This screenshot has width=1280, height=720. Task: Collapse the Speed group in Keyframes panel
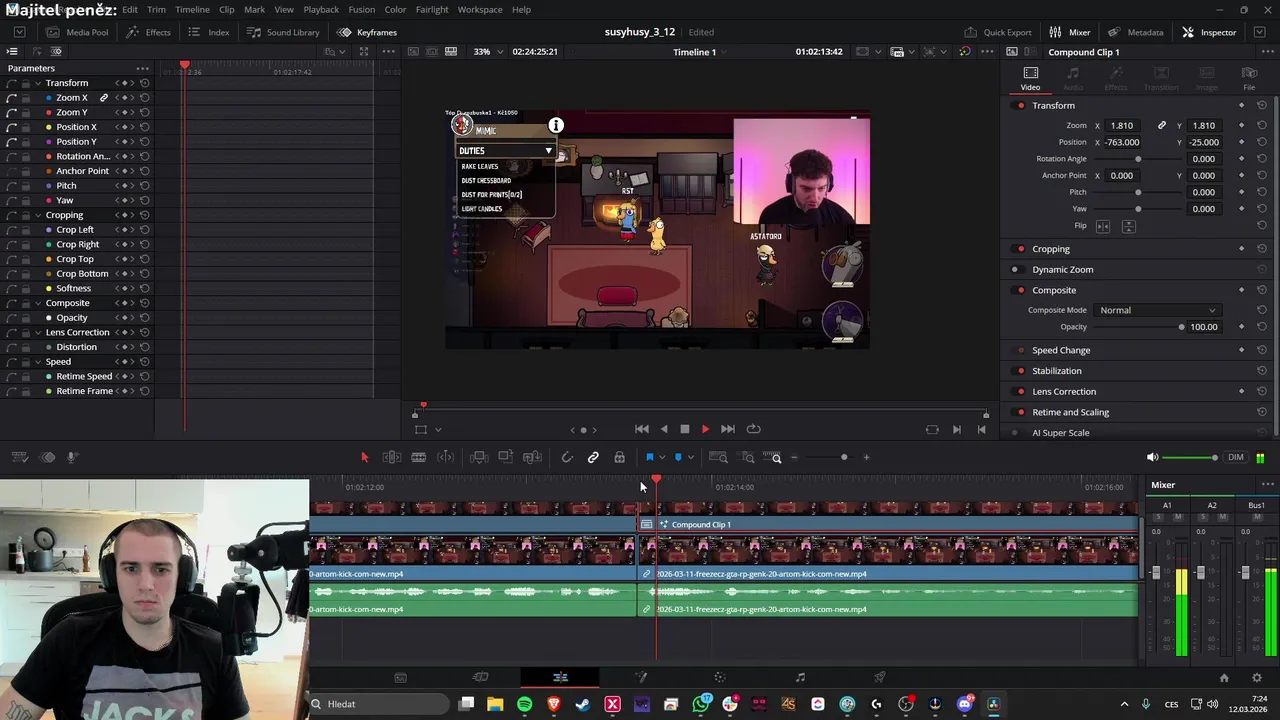38,362
